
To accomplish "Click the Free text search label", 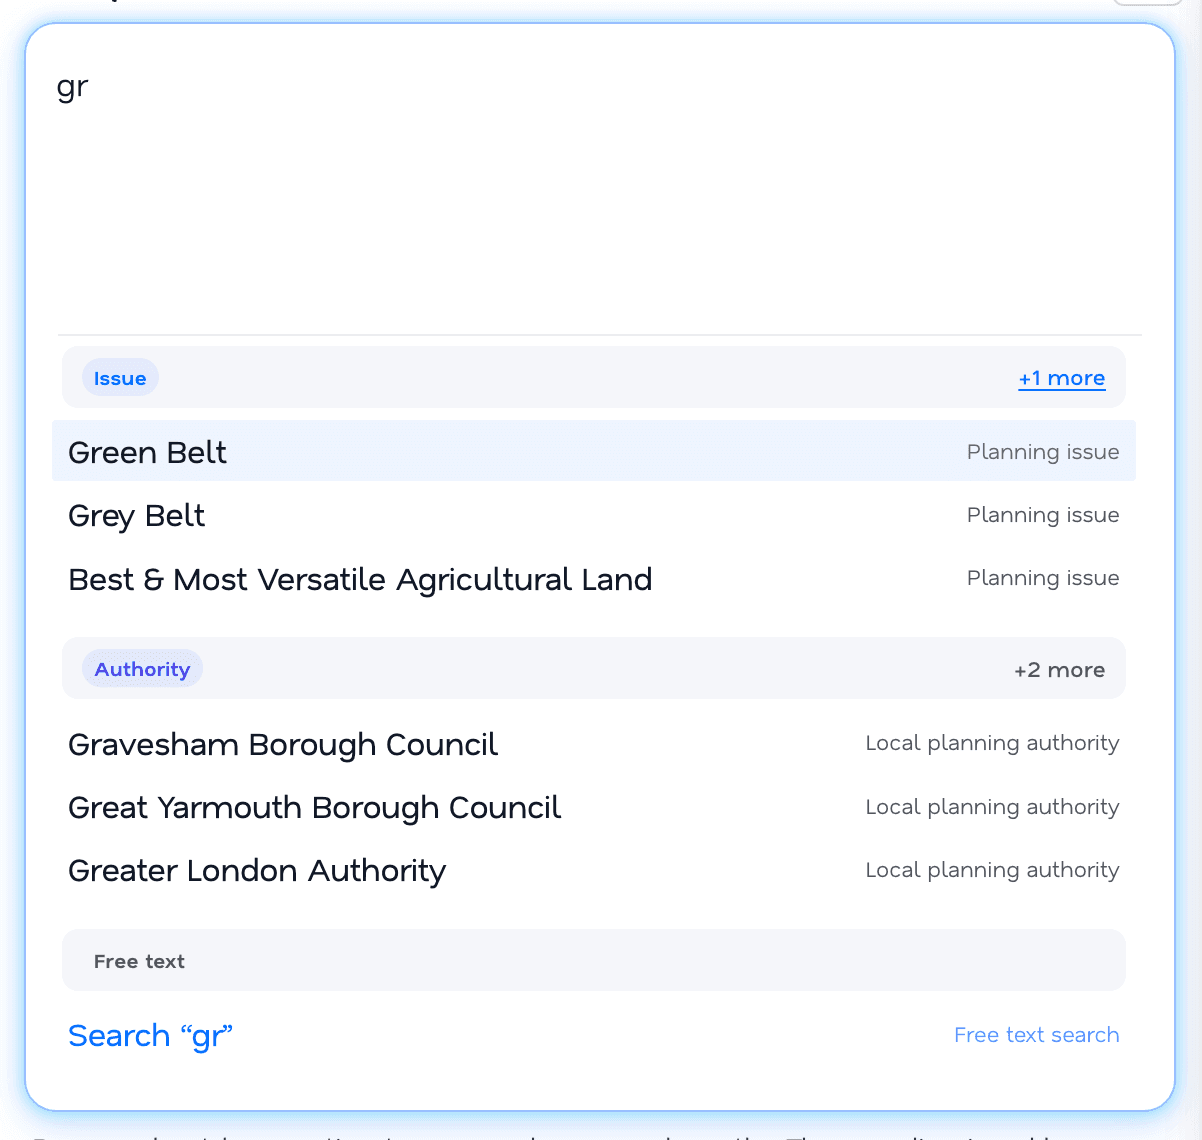I will (1036, 1034).
